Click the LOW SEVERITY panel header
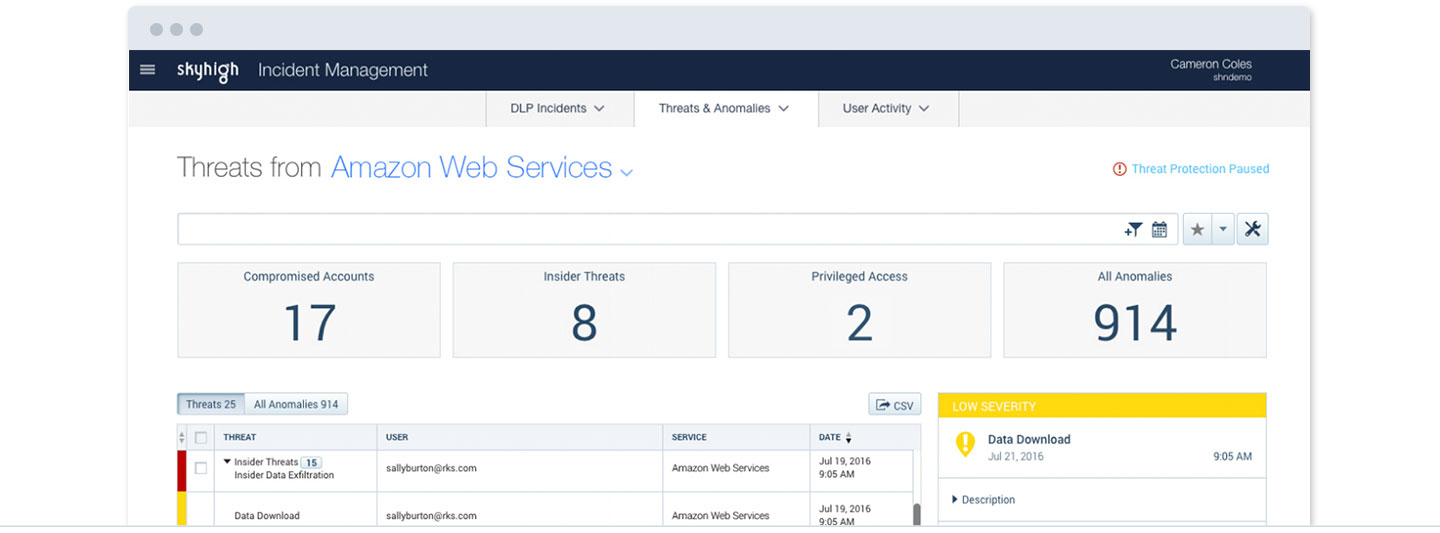1440x533 pixels. pos(1102,406)
